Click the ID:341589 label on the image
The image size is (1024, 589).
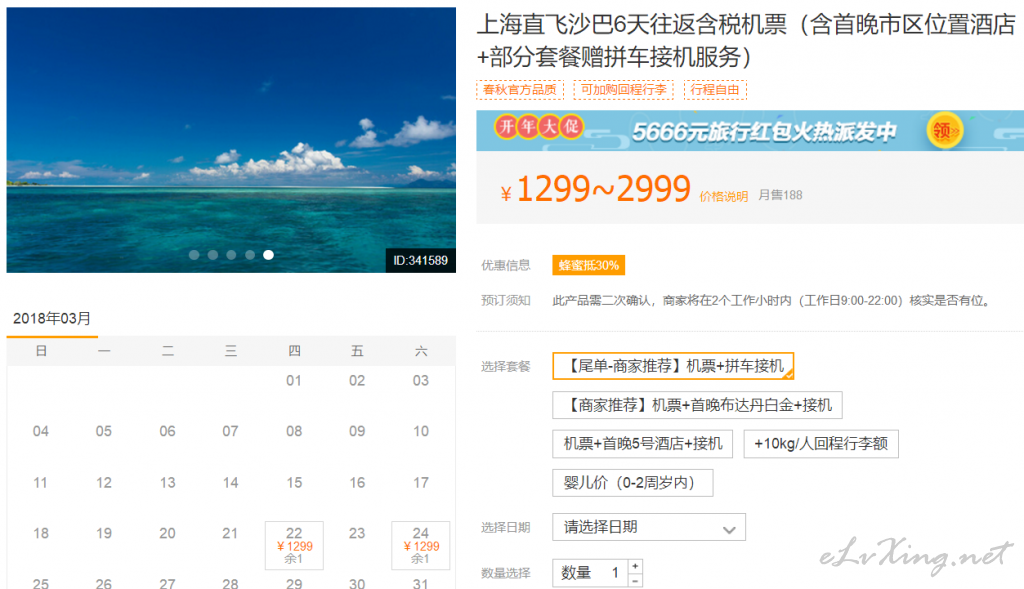pos(421,261)
